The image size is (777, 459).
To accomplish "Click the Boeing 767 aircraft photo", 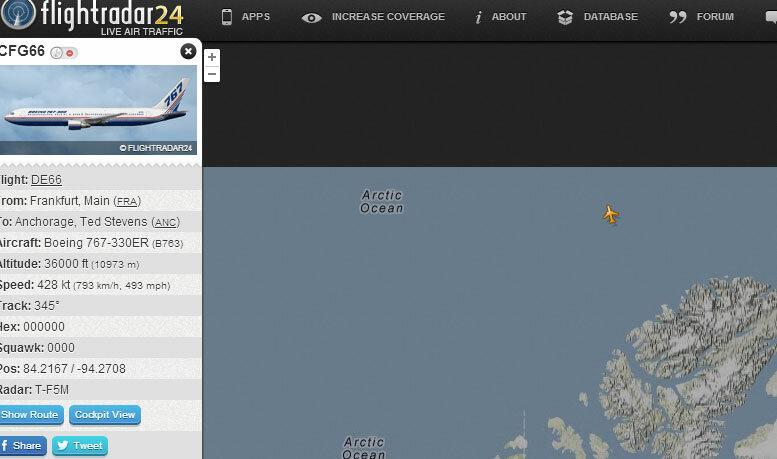I will [98, 110].
